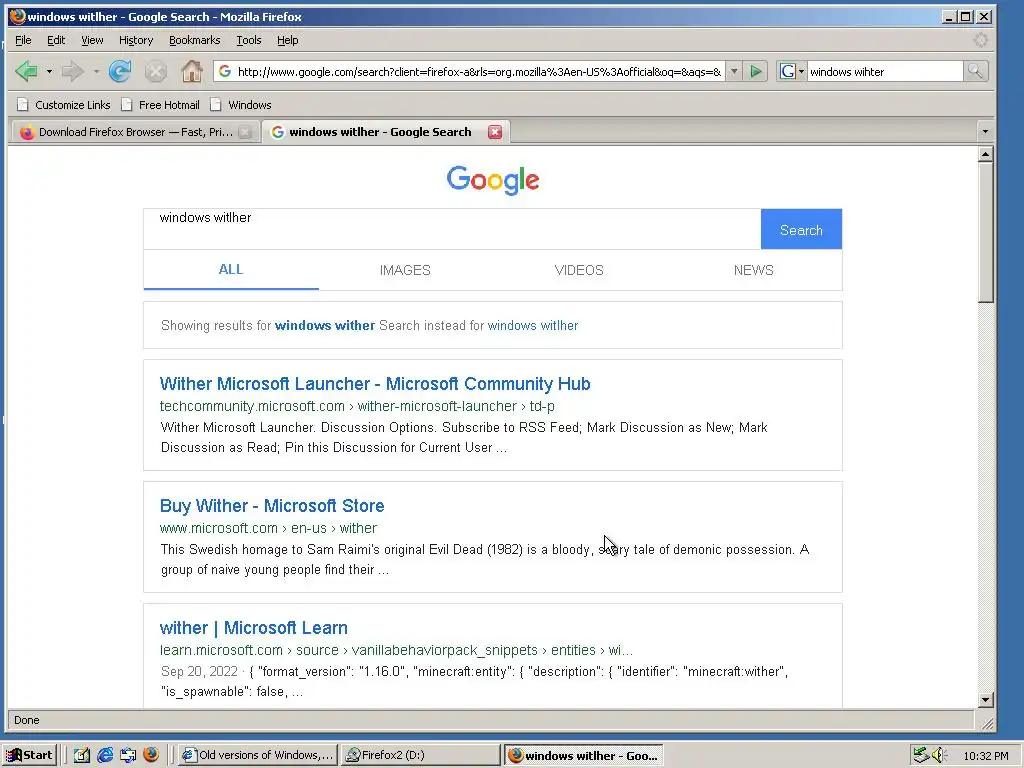Click the Google site icon in address bar
The width and height of the screenshot is (1024, 768).
pos(225,71)
